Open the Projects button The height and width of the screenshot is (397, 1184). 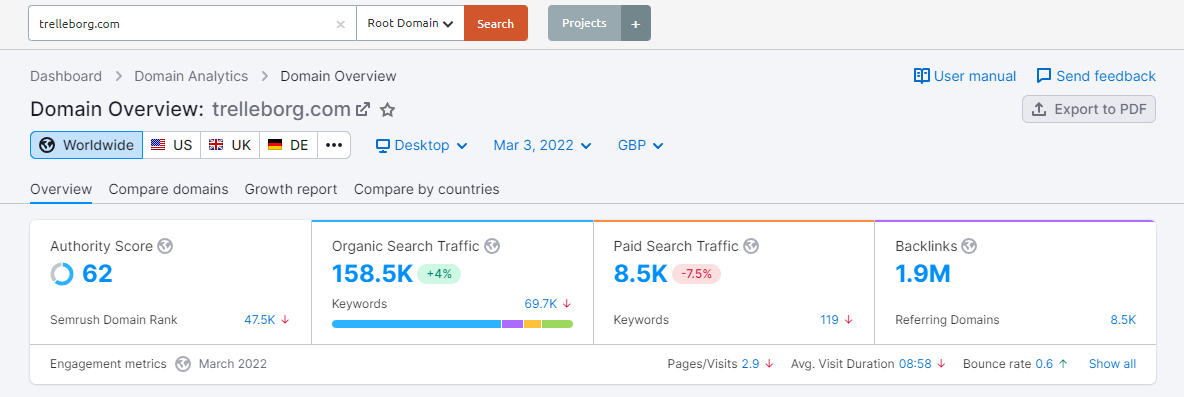tap(584, 23)
